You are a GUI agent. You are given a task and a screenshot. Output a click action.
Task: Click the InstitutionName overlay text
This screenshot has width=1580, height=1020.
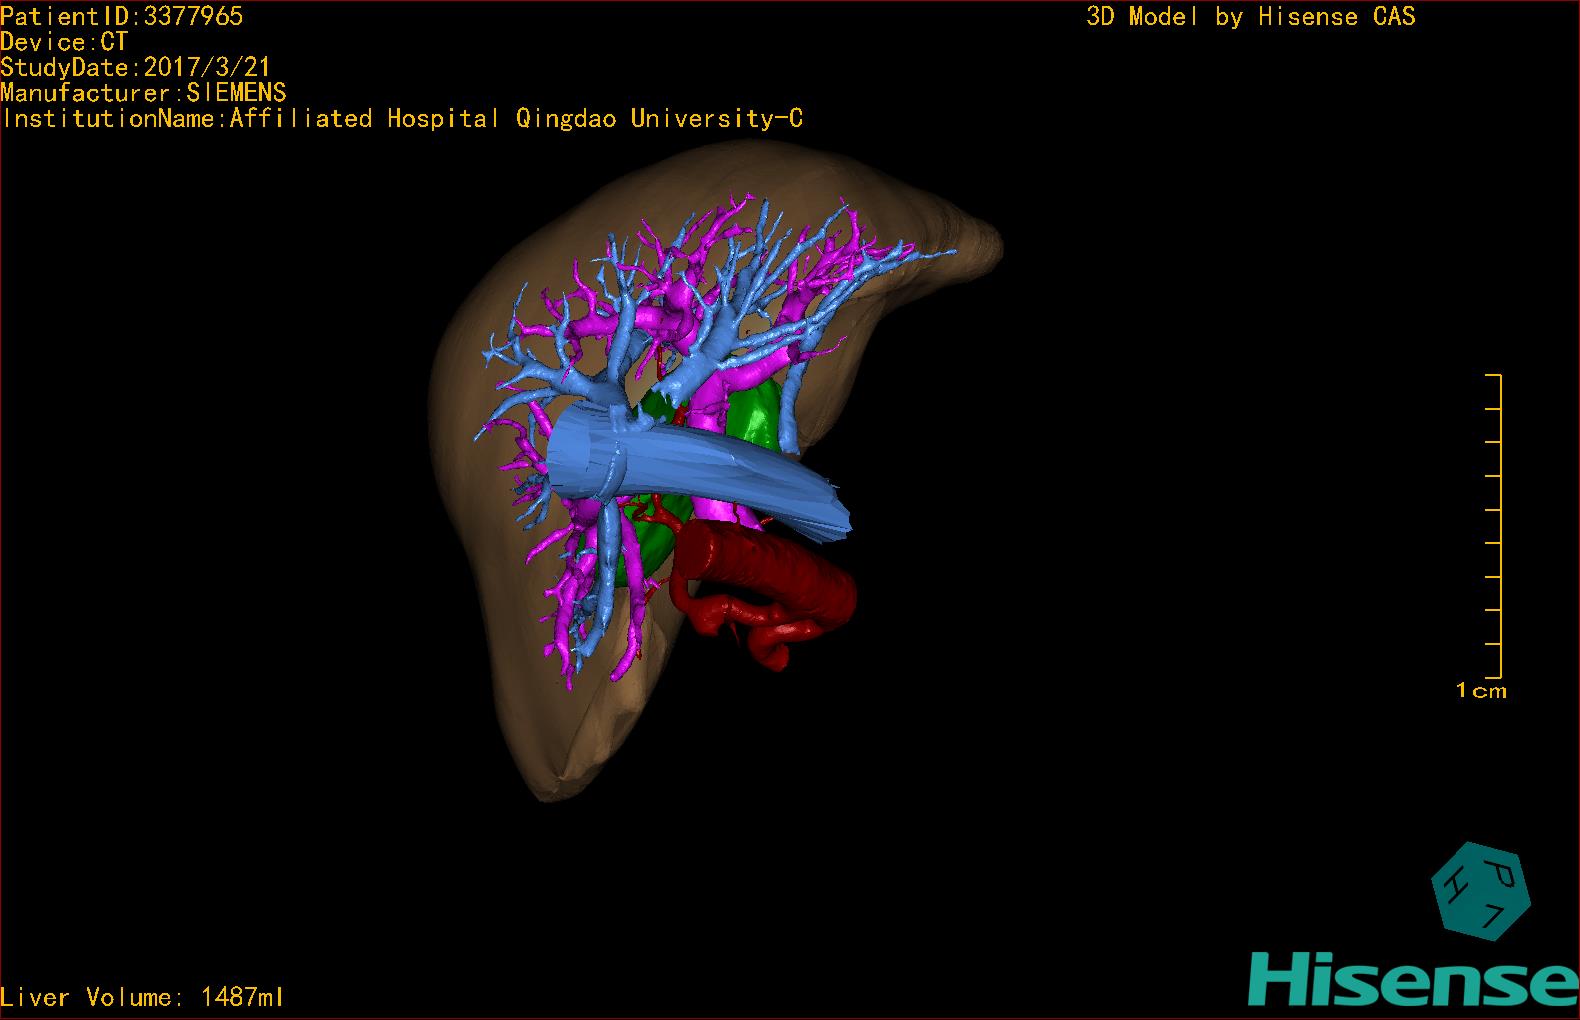coord(401,119)
